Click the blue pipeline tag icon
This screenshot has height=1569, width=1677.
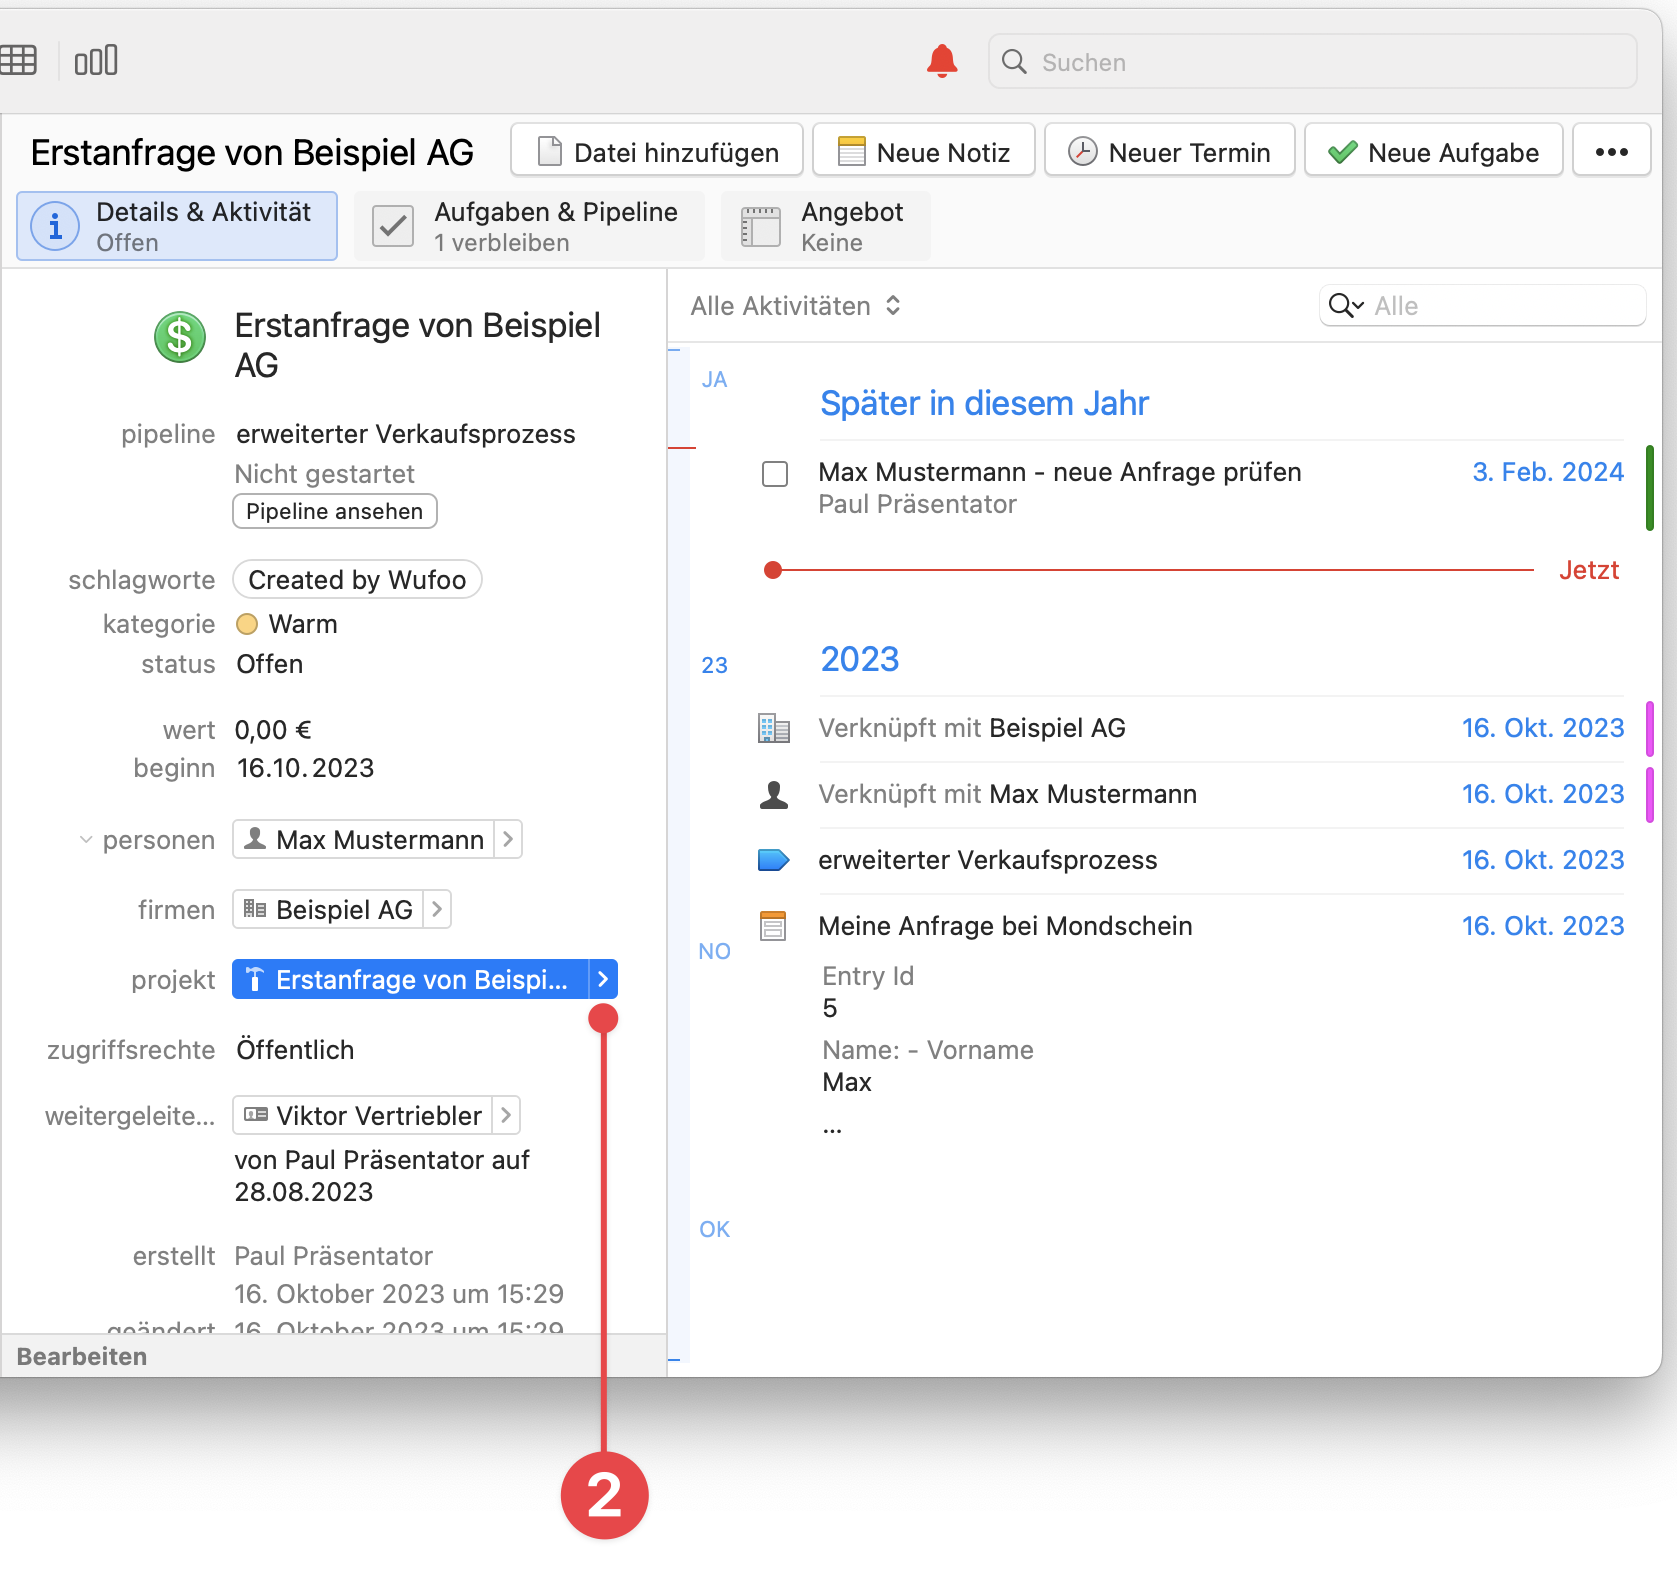(x=773, y=860)
